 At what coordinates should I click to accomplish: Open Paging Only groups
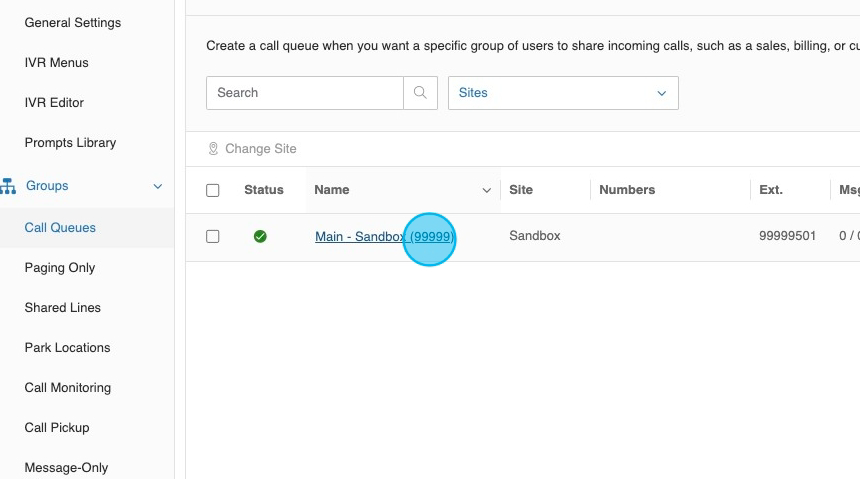click(x=59, y=267)
